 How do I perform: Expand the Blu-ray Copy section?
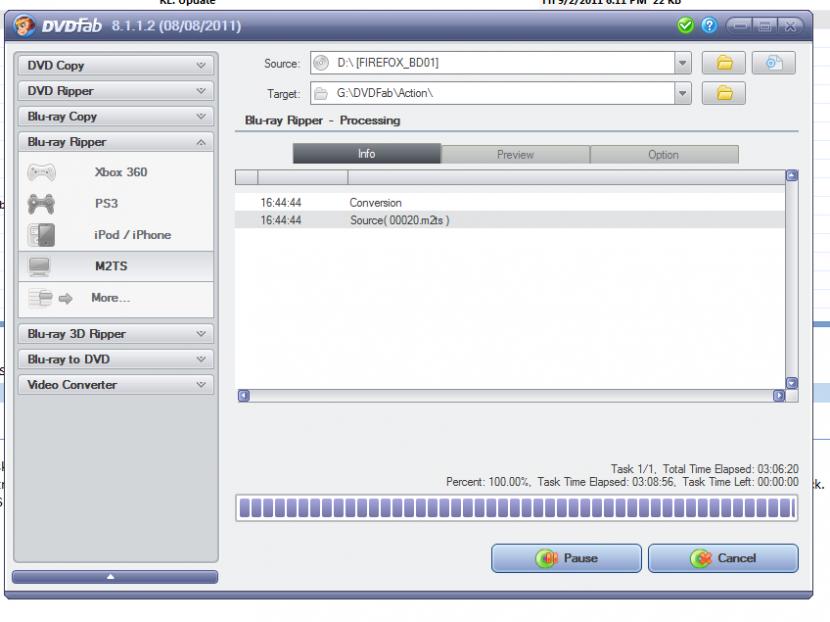pos(116,116)
